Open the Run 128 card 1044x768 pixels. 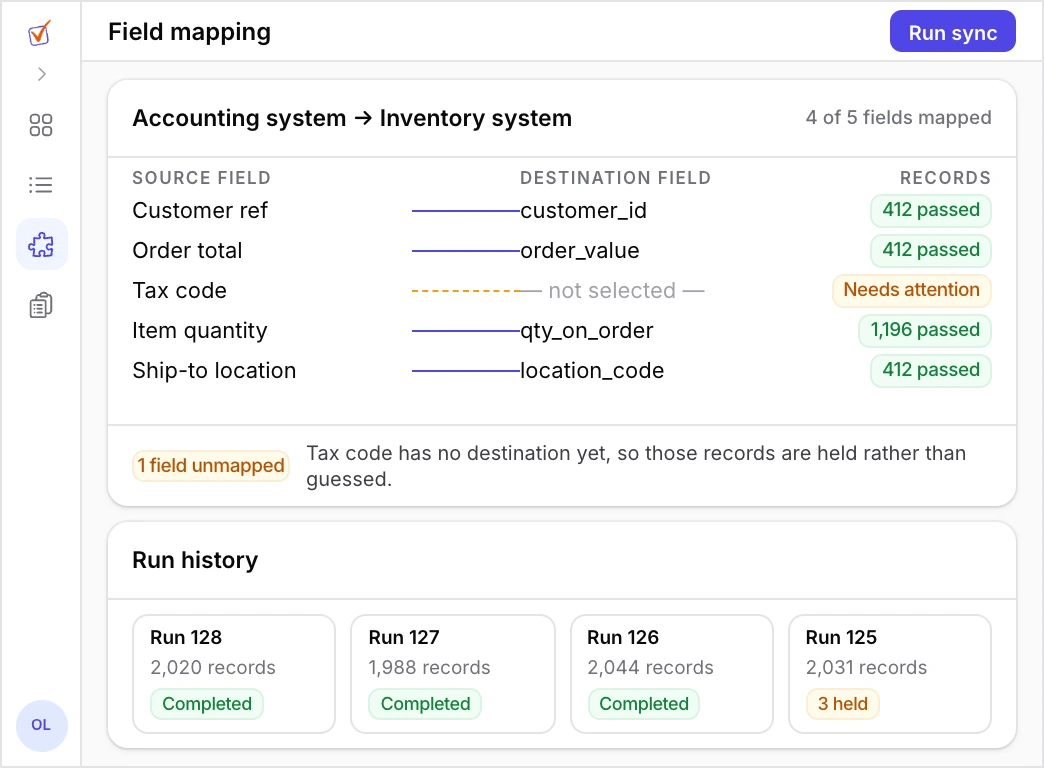pyautogui.click(x=234, y=673)
